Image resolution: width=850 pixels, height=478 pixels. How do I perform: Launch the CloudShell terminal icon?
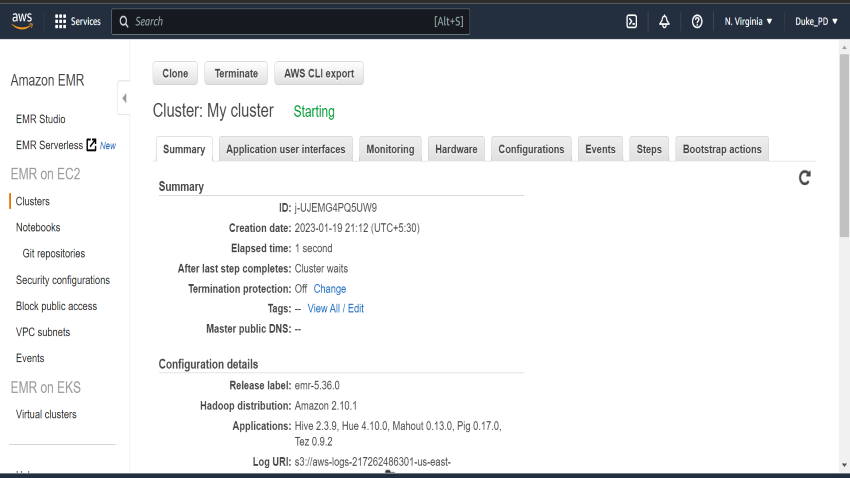632,21
